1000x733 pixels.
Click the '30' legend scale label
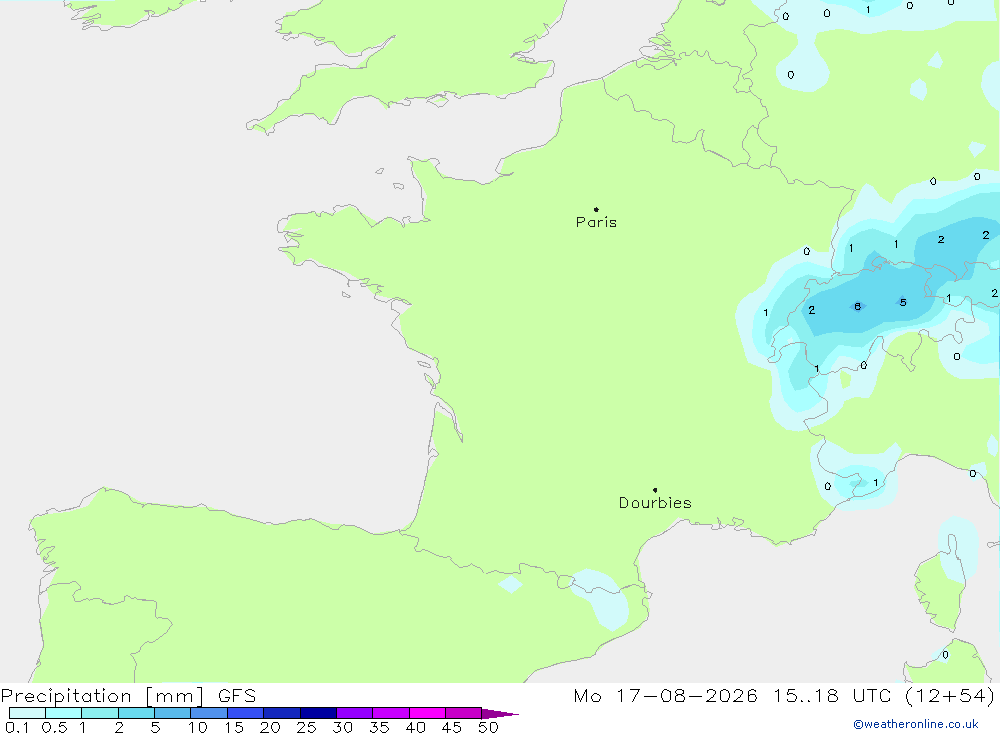342,727
